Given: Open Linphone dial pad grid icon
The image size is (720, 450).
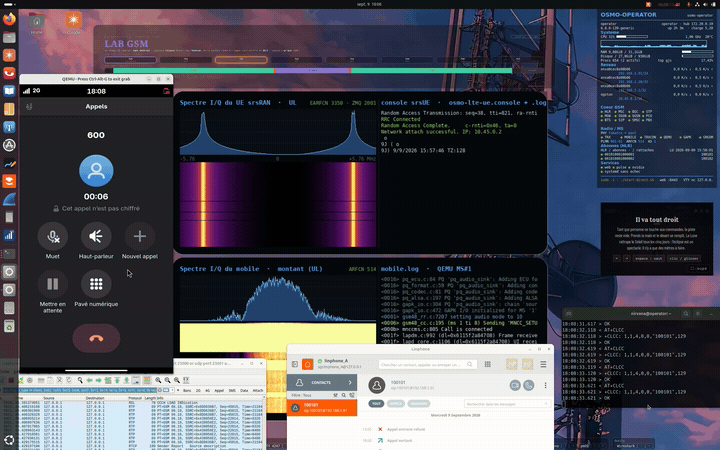Looking at the screenshot, I should [x=488, y=364].
